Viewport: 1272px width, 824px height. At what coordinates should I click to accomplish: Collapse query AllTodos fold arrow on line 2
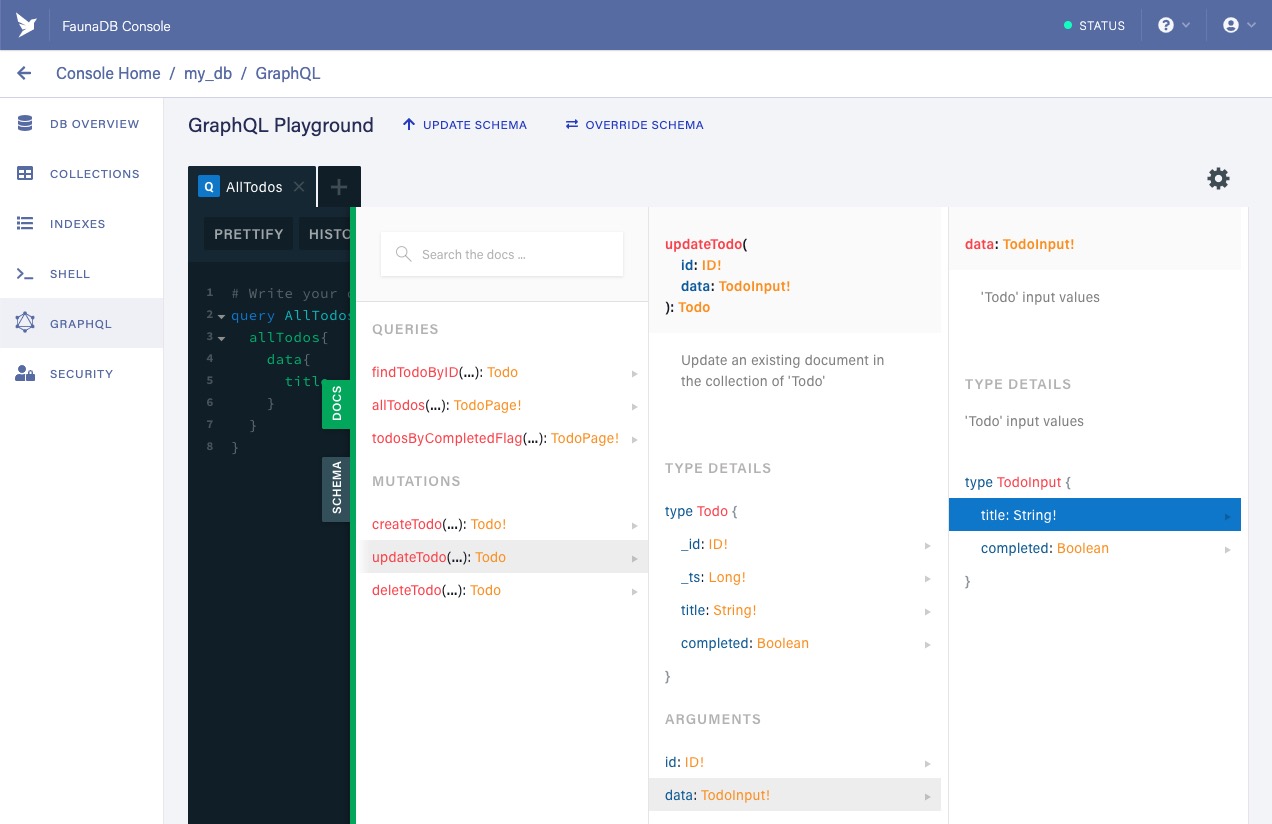[x=221, y=316]
